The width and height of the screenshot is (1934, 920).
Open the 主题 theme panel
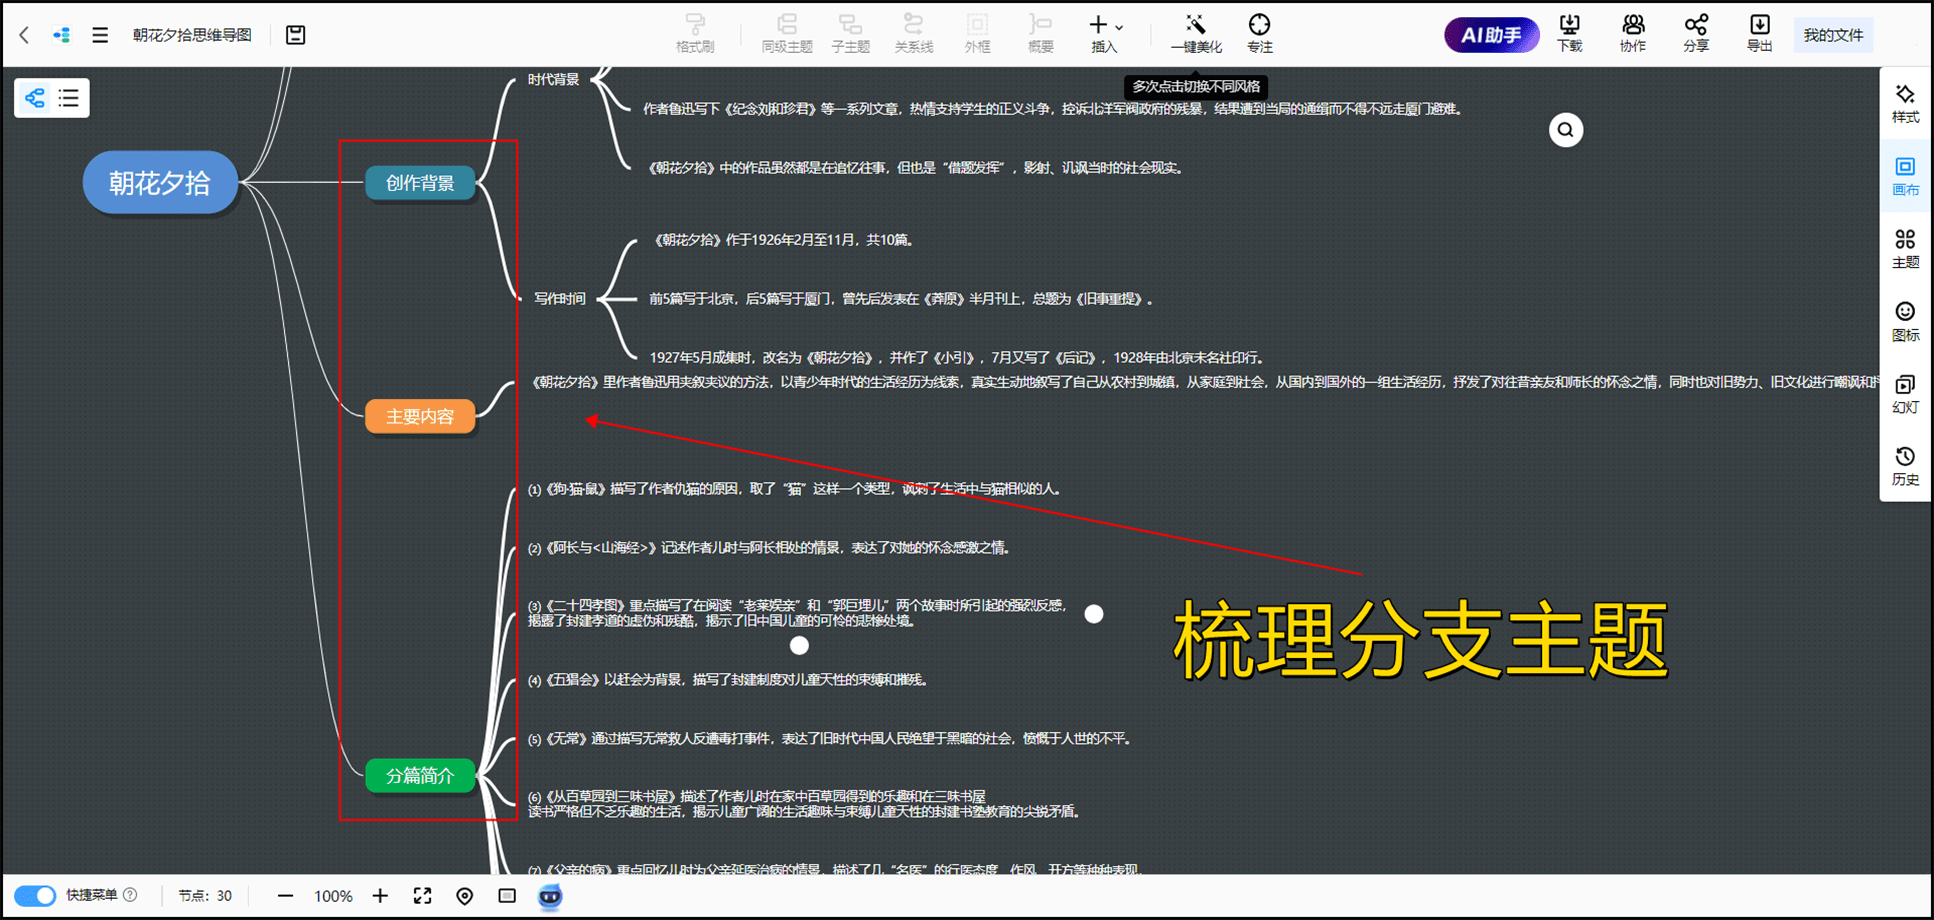point(1905,249)
